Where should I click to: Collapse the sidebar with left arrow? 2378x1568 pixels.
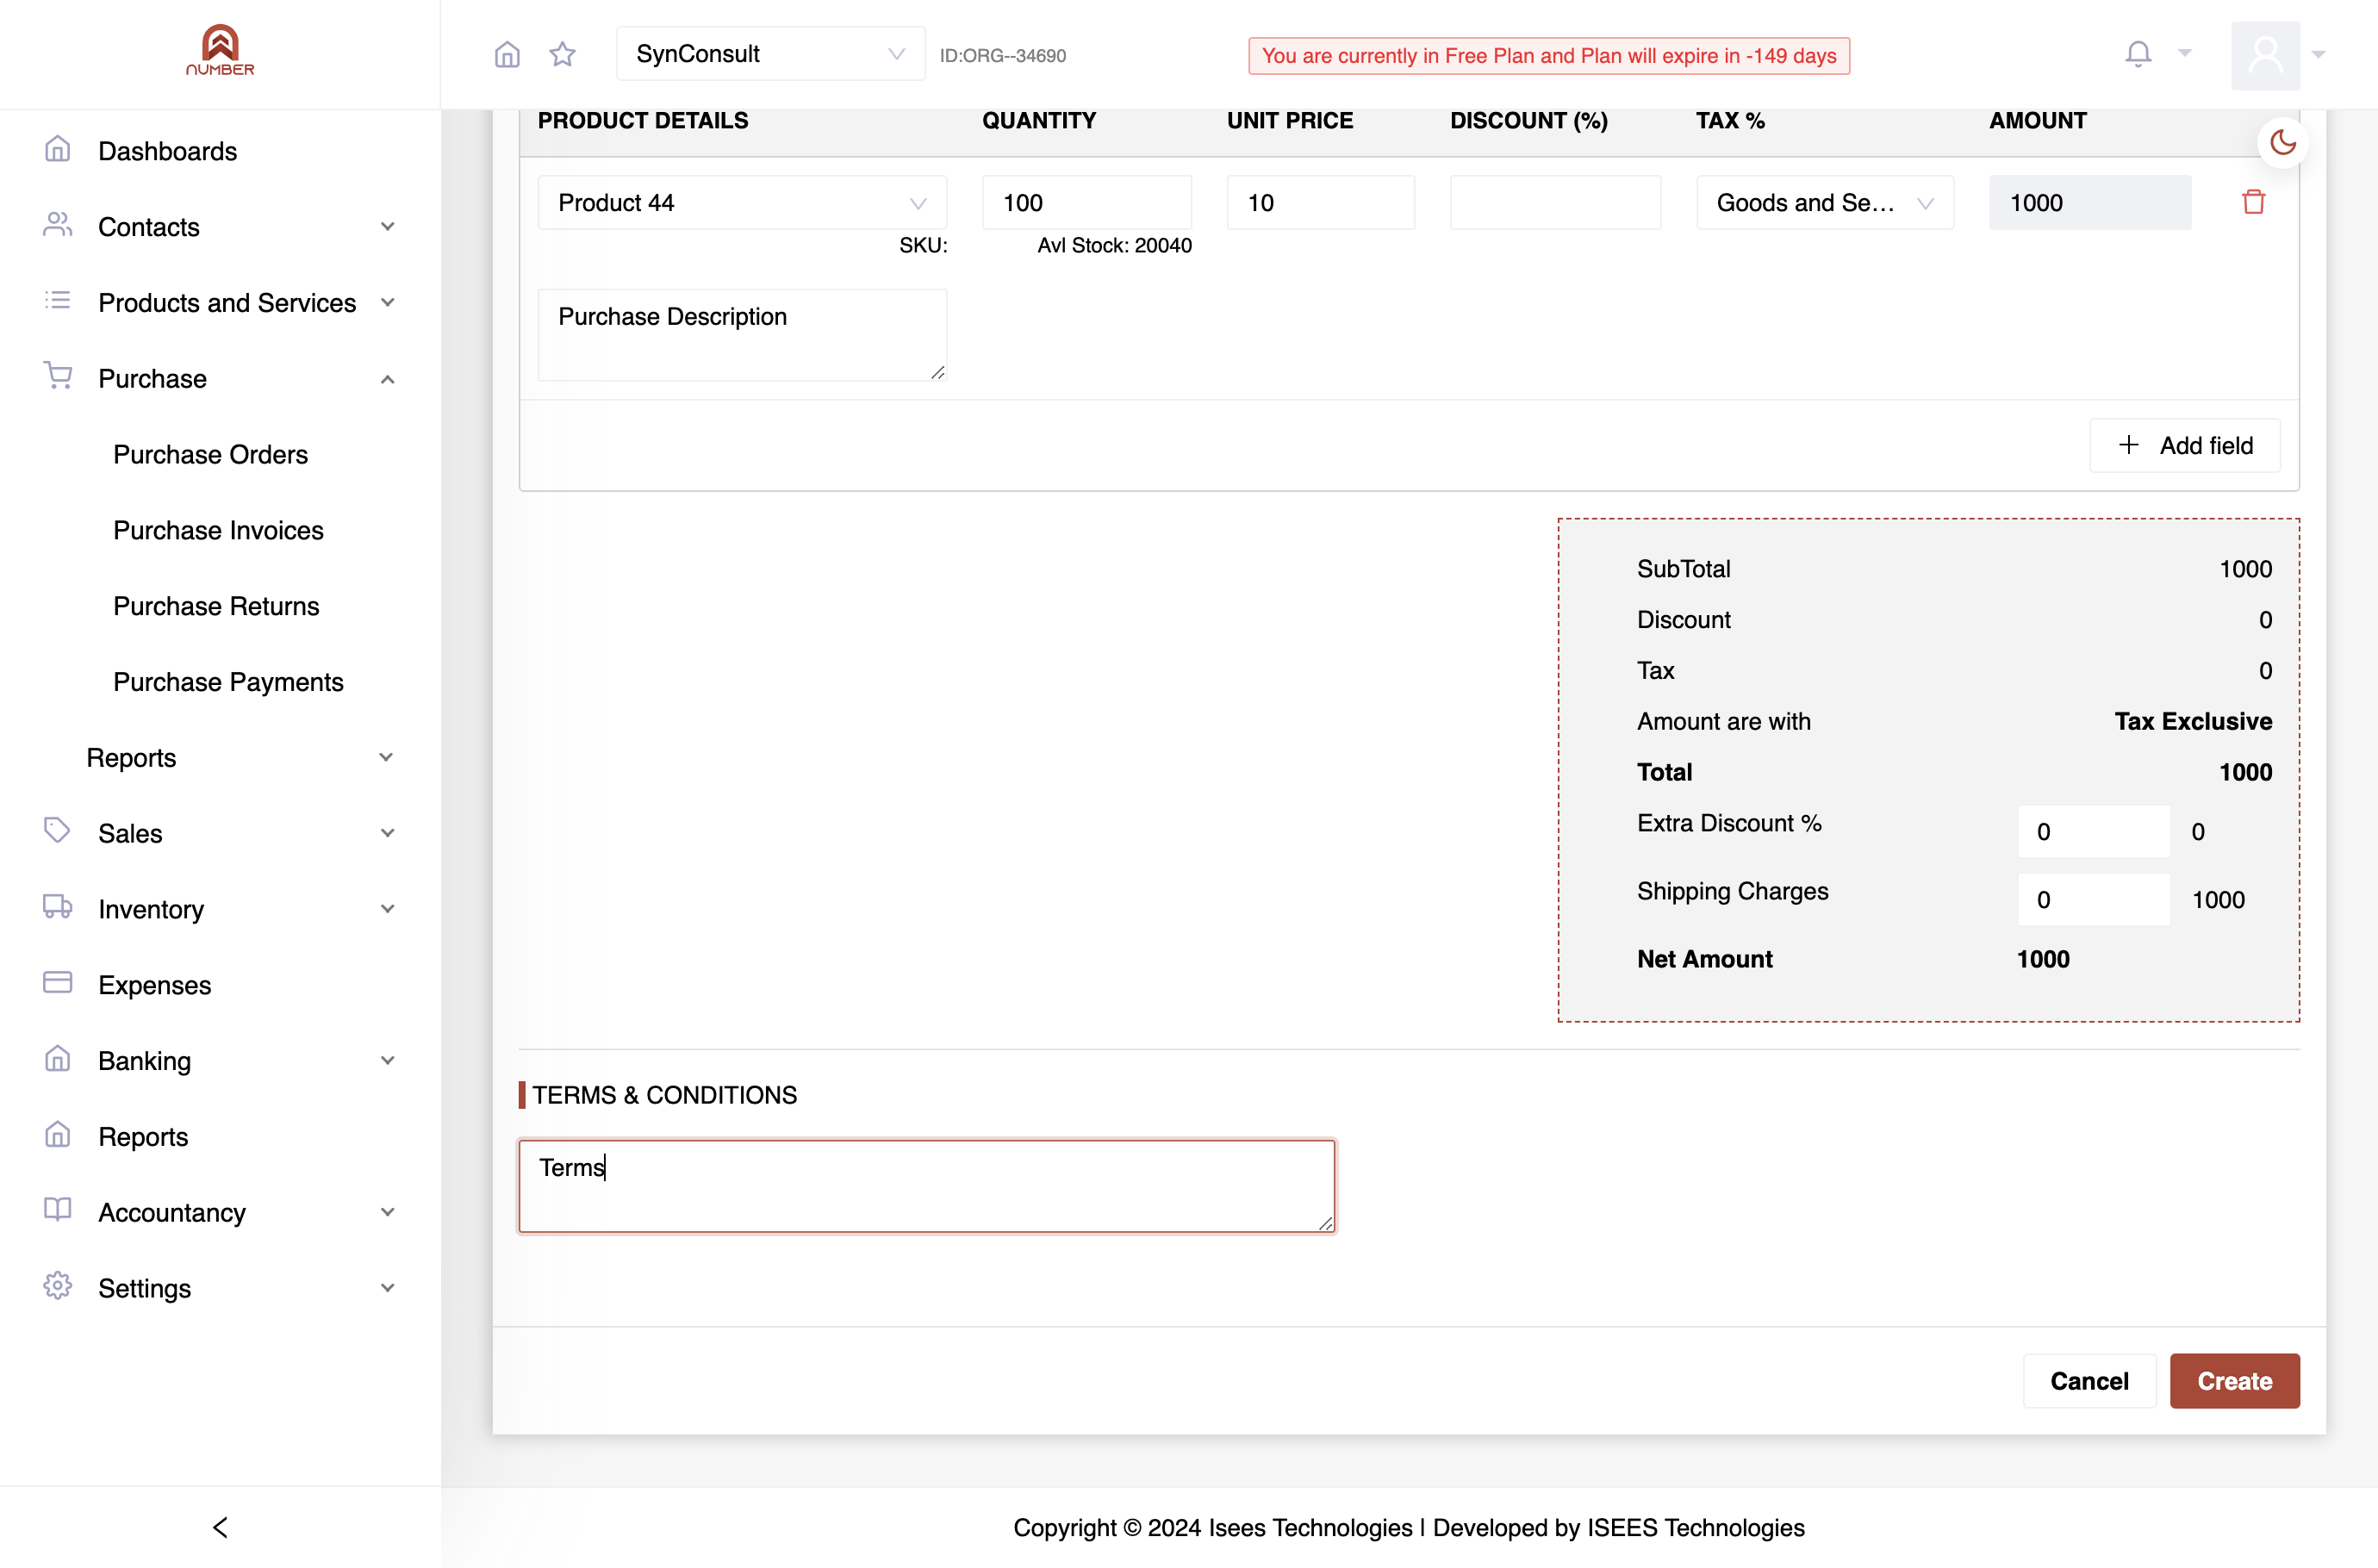tap(220, 1527)
